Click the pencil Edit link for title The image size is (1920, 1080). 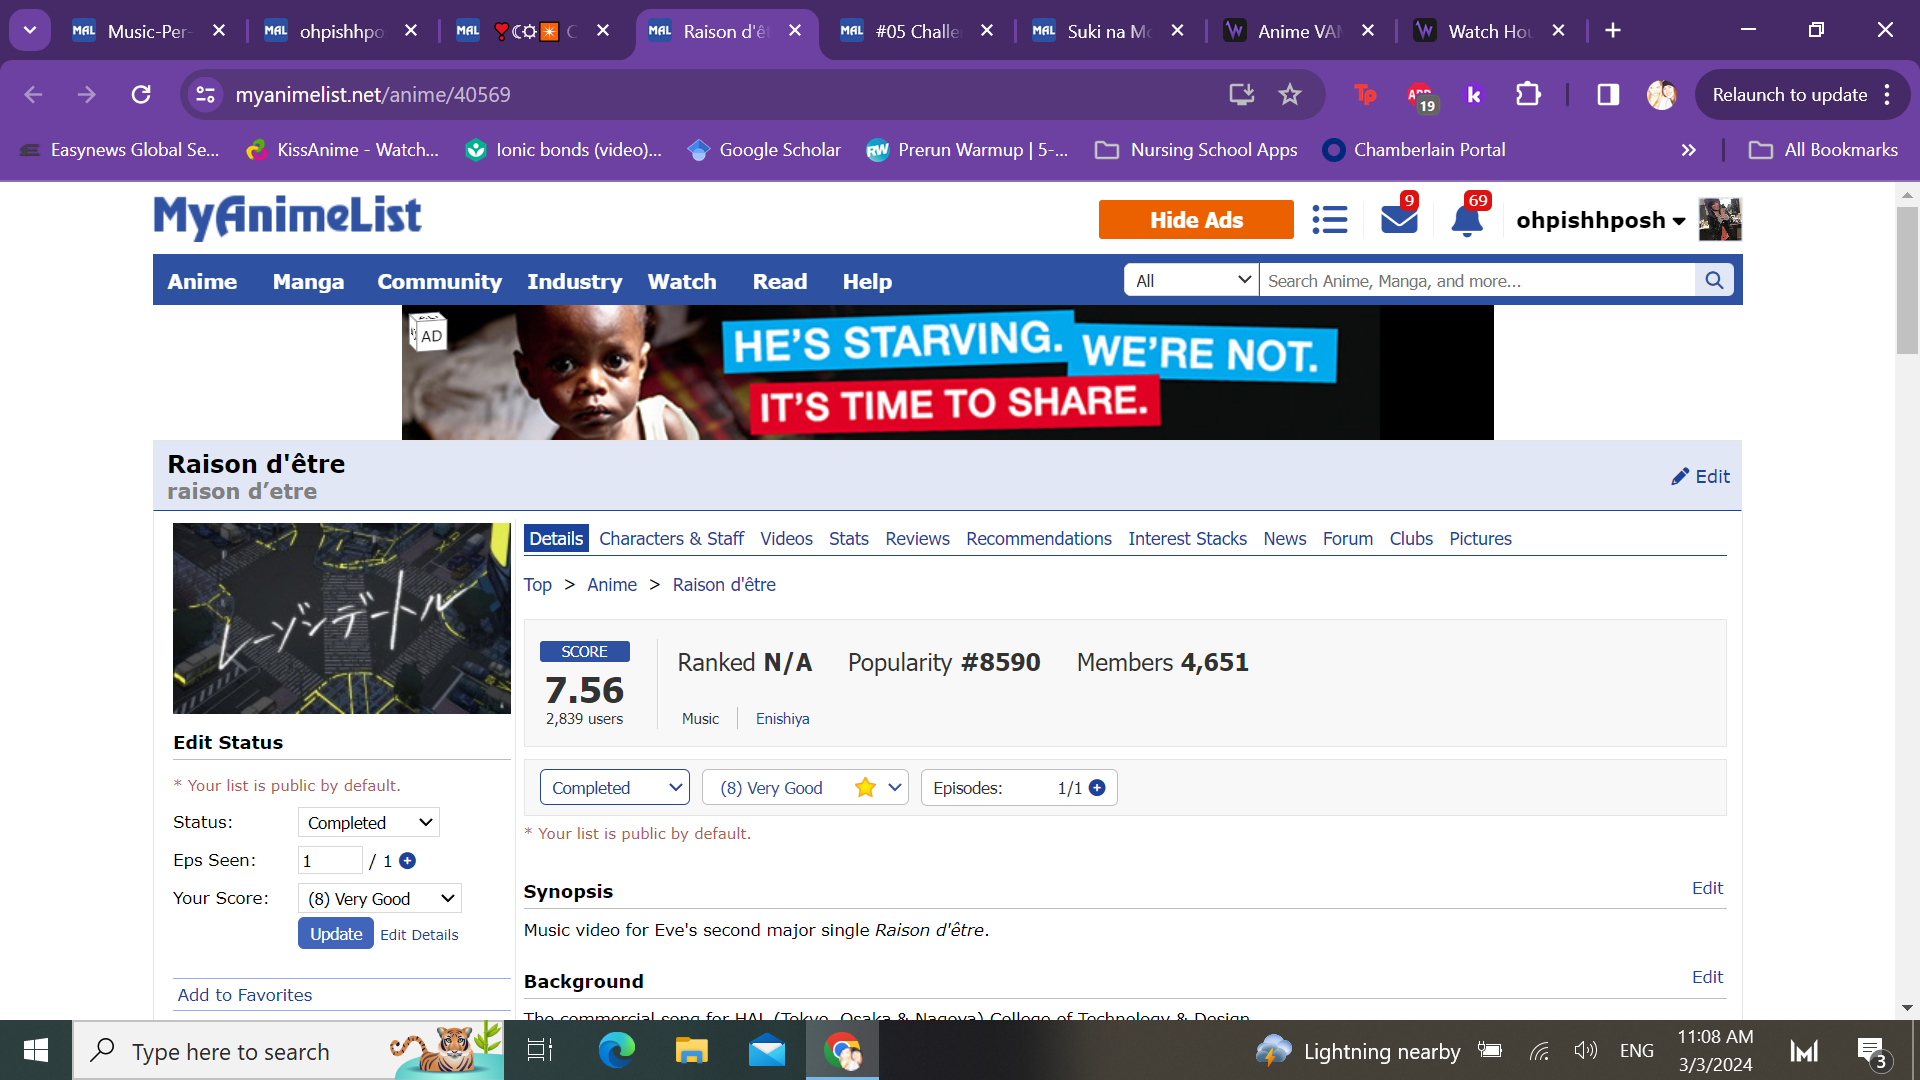click(1700, 477)
